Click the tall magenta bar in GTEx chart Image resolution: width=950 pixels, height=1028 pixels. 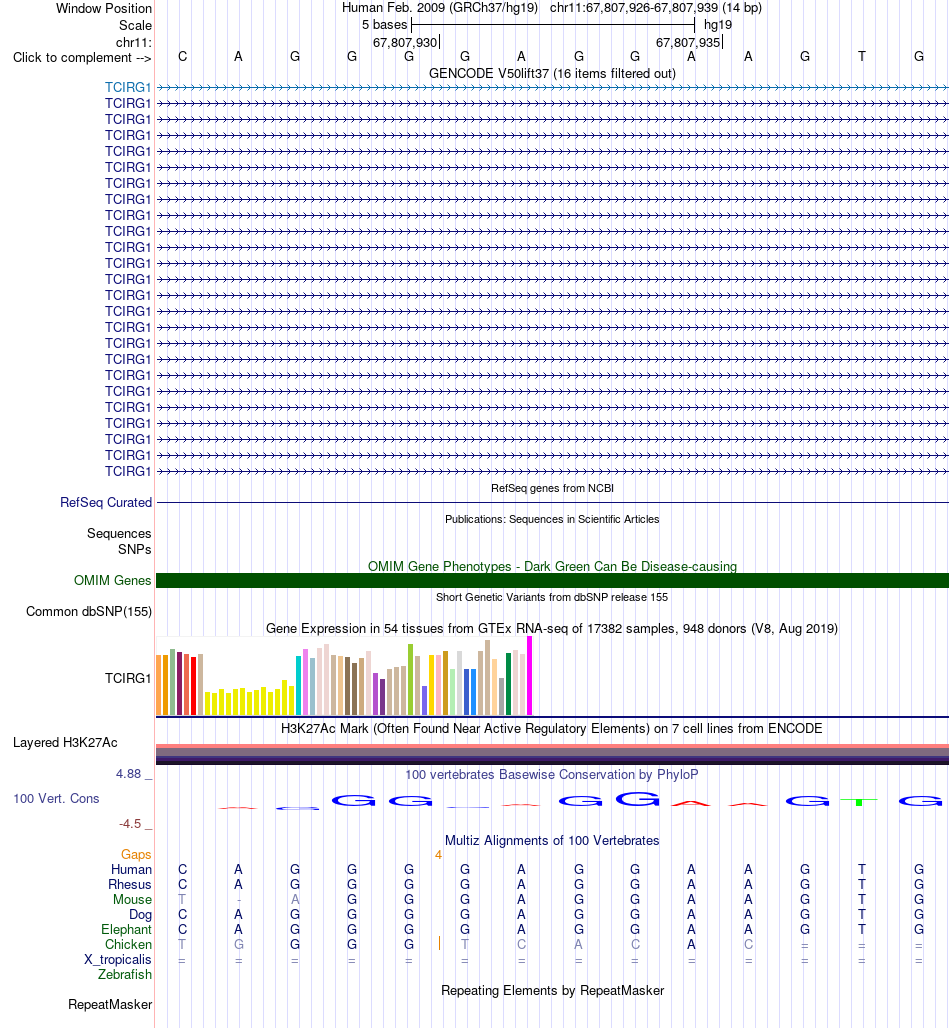click(x=530, y=675)
